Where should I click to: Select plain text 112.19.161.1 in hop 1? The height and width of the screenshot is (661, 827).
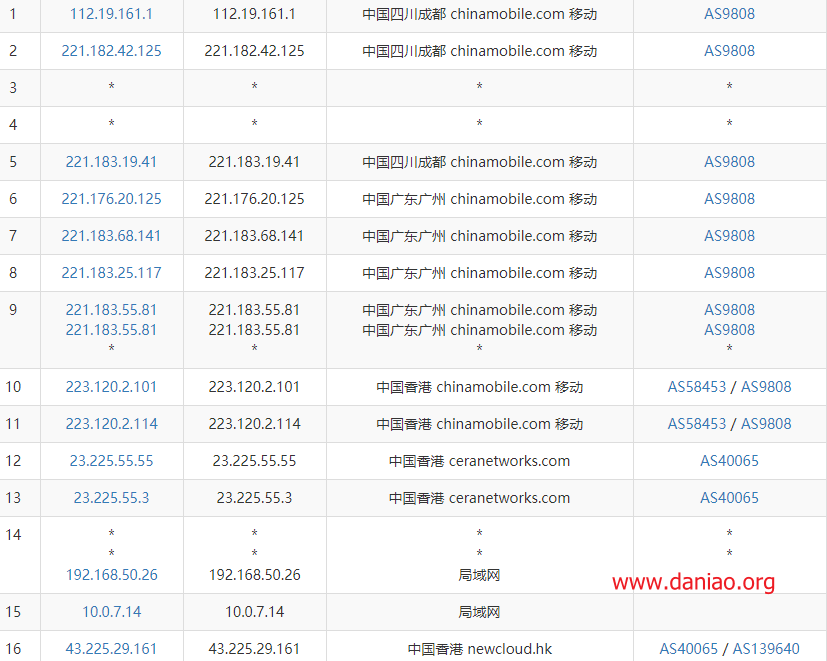pyautogui.click(x=254, y=14)
